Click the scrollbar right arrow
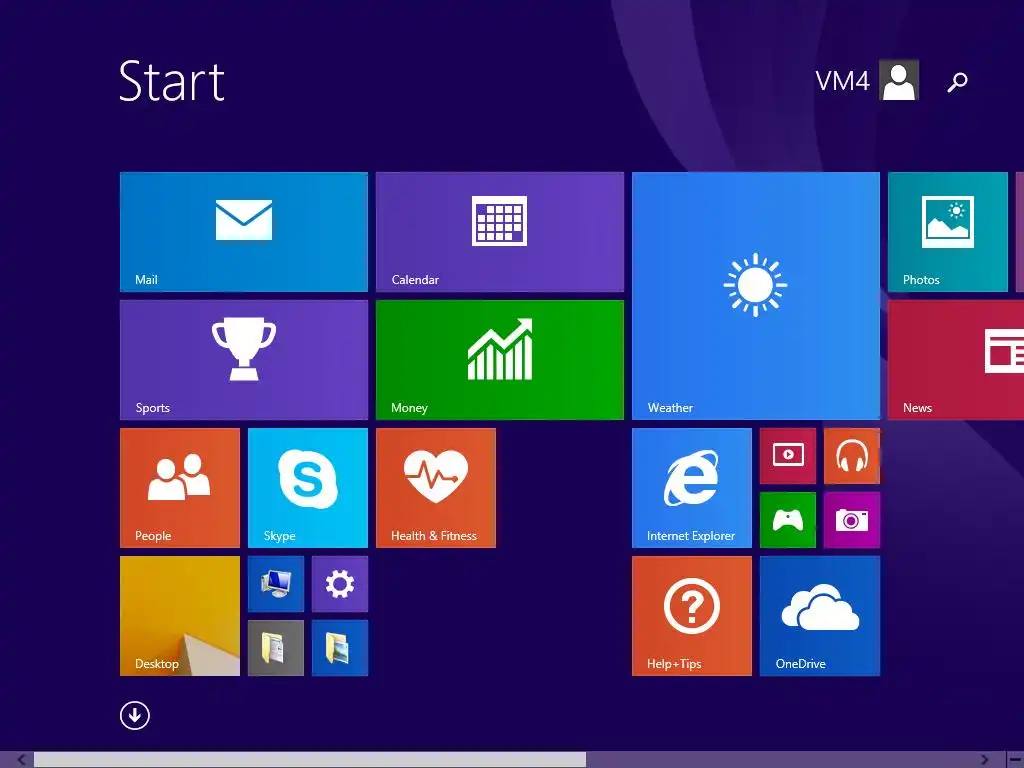The height and width of the screenshot is (768, 1024). [985, 760]
